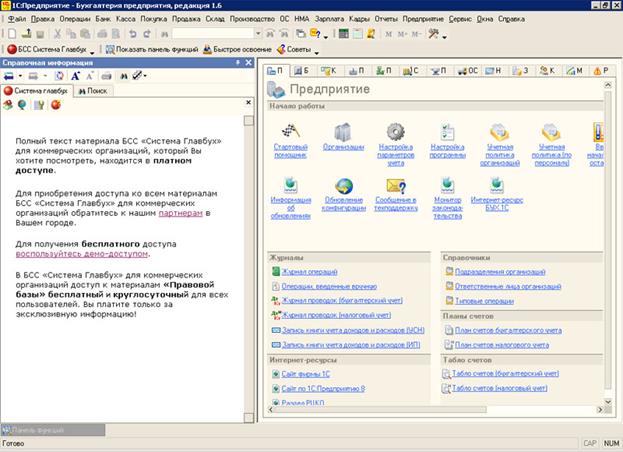
Task: Click the buildings Организации icon
Action: click(342, 132)
